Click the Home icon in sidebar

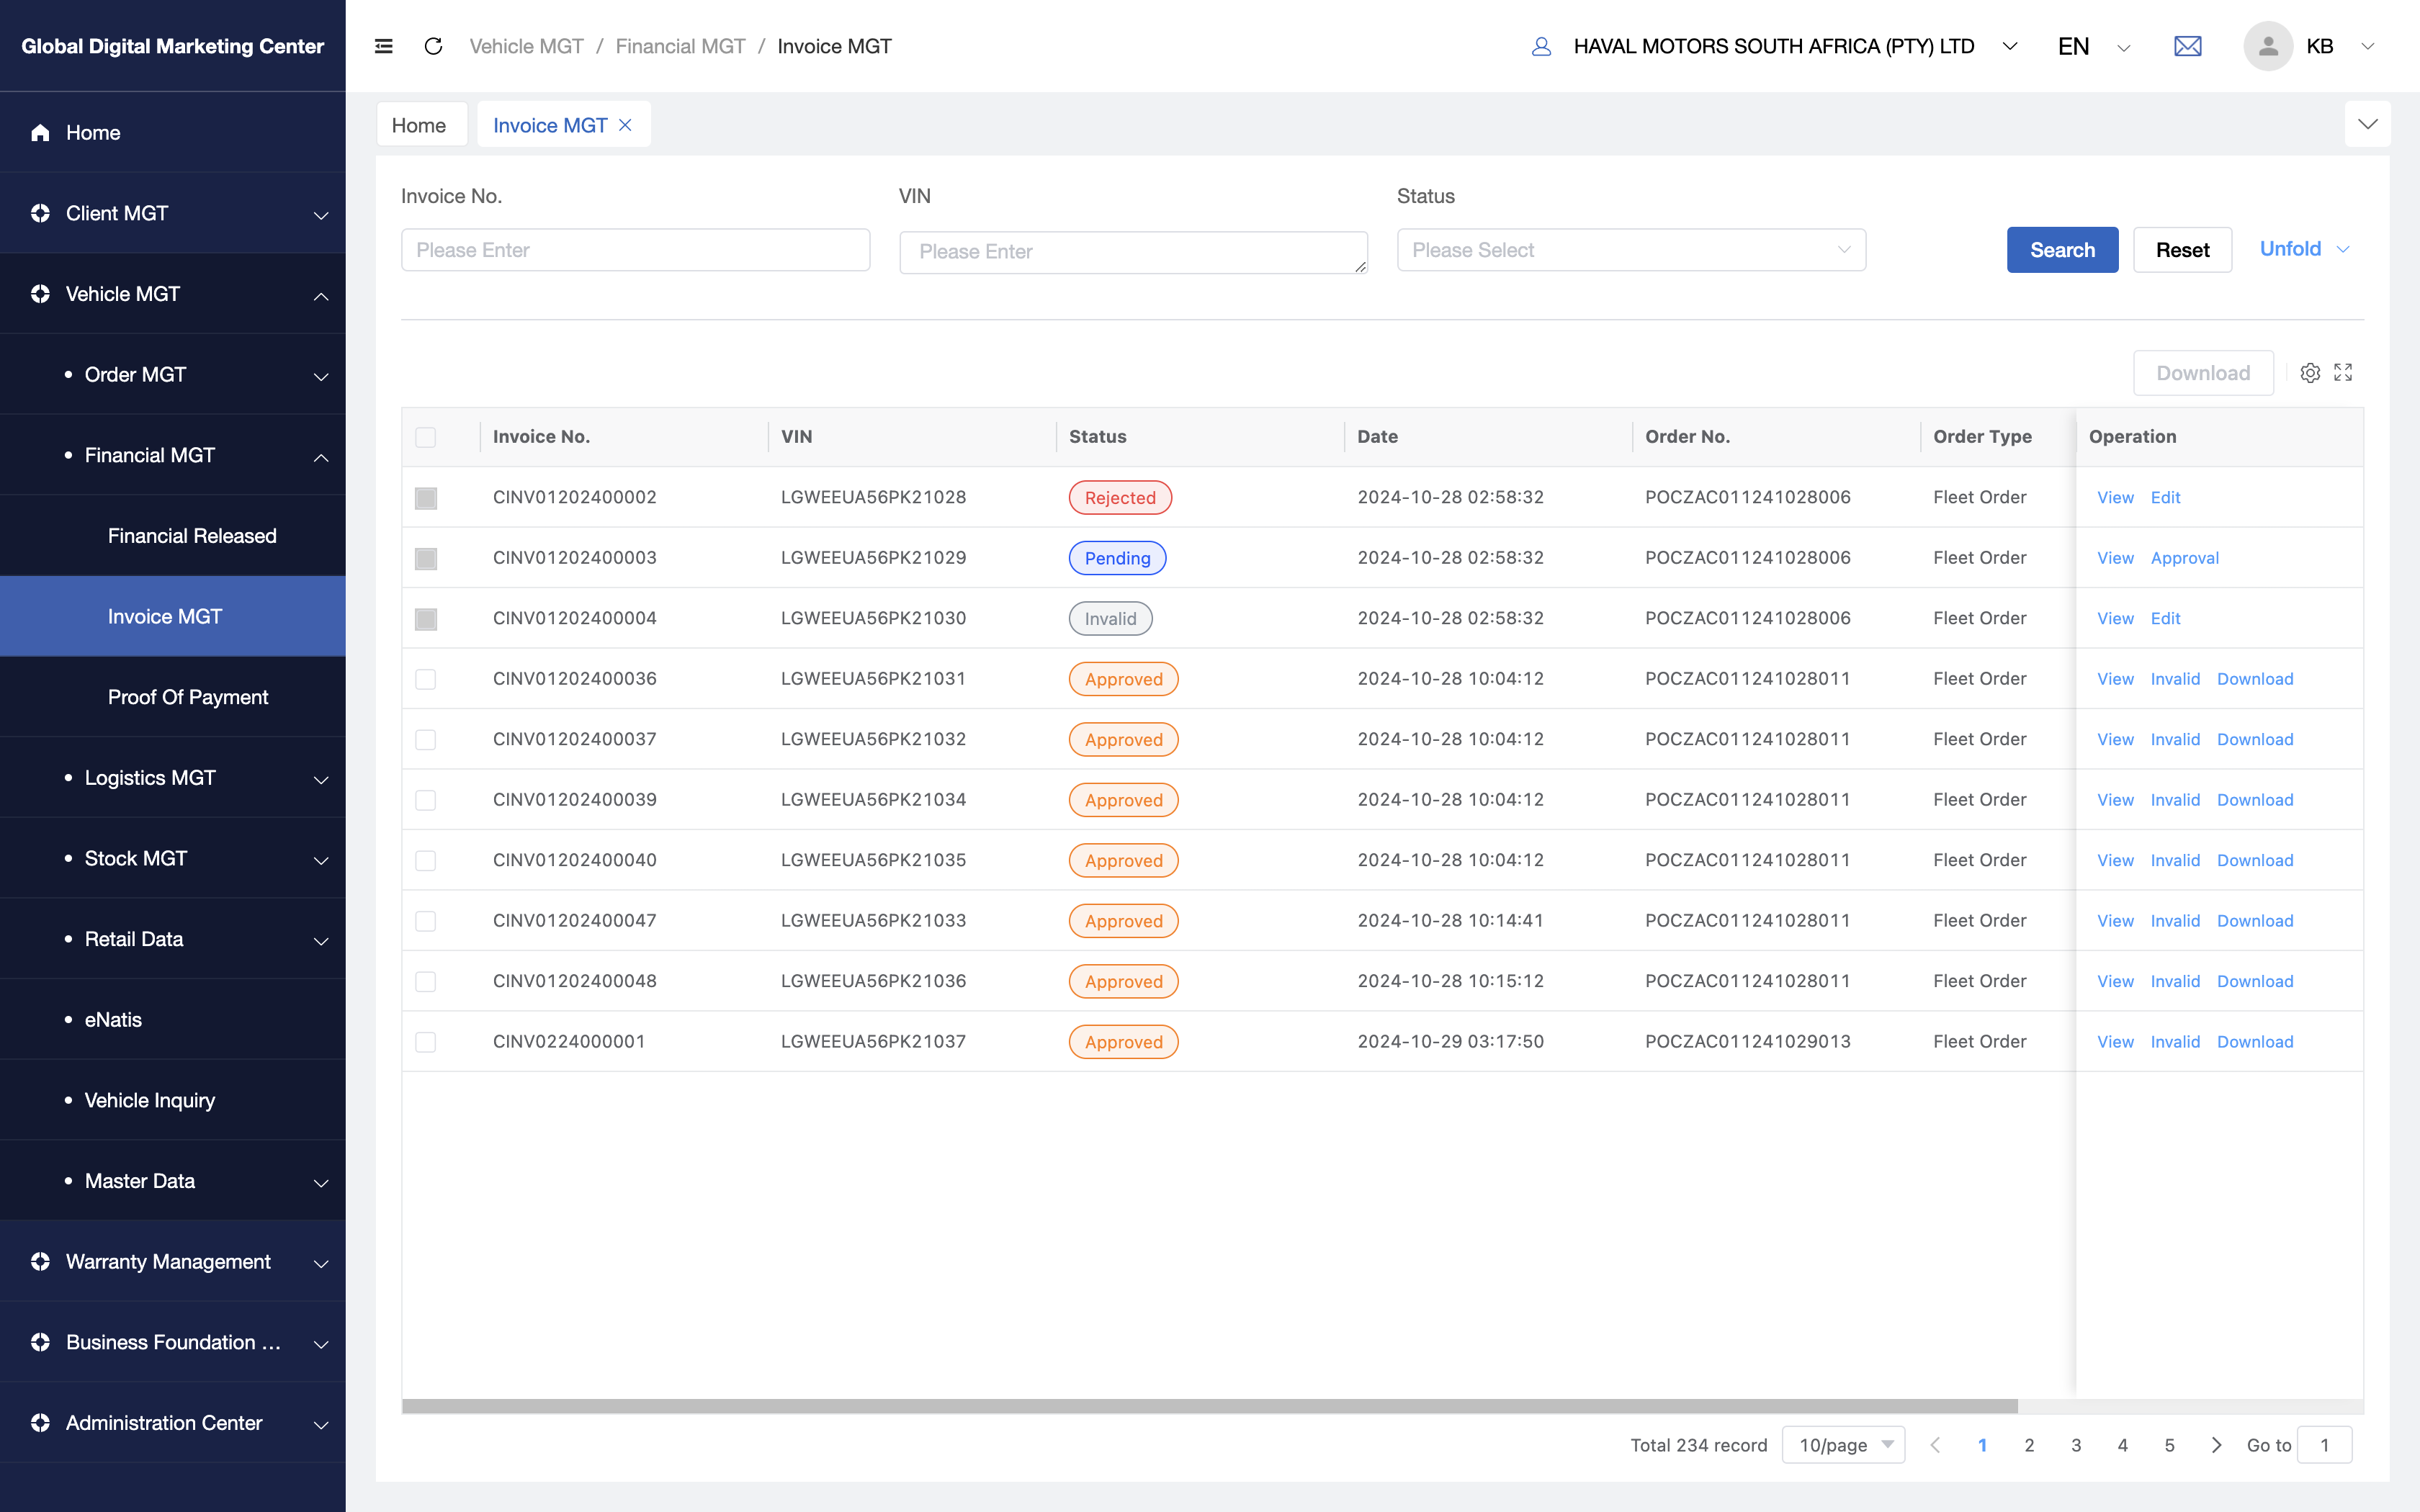(40, 133)
